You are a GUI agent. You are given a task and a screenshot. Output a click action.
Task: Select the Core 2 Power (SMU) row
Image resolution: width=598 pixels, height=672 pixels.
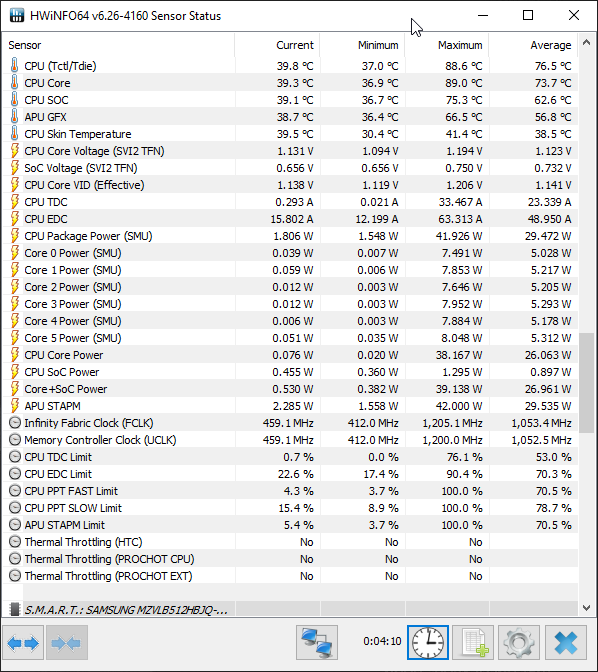tap(290, 287)
